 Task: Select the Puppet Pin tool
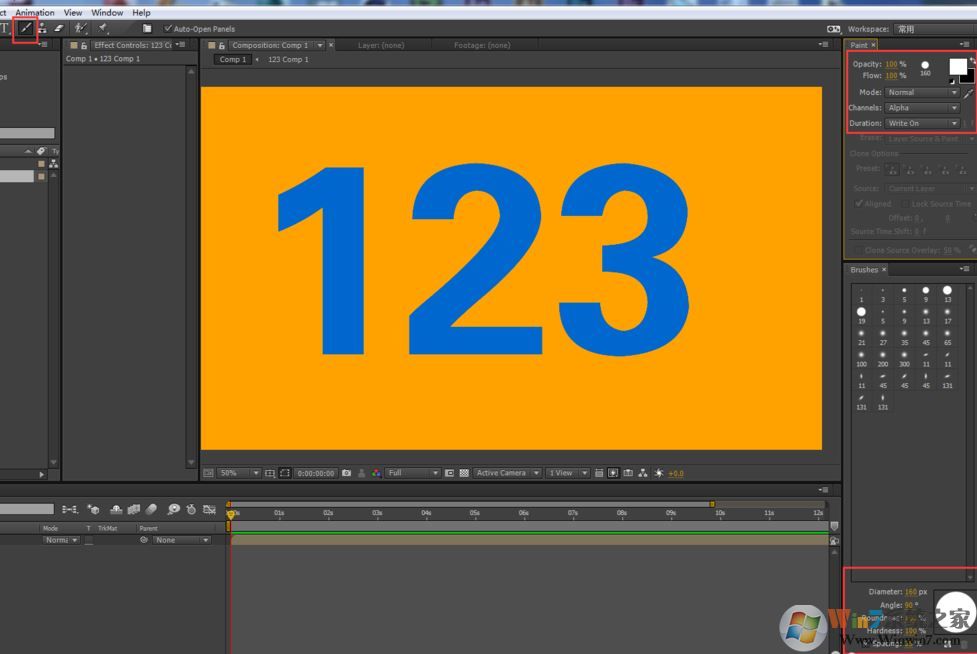pyautogui.click(x=103, y=28)
